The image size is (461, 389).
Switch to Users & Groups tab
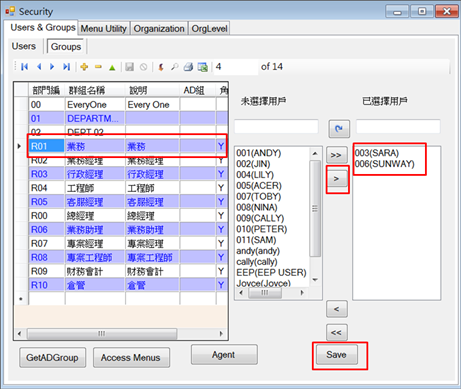pos(42,27)
